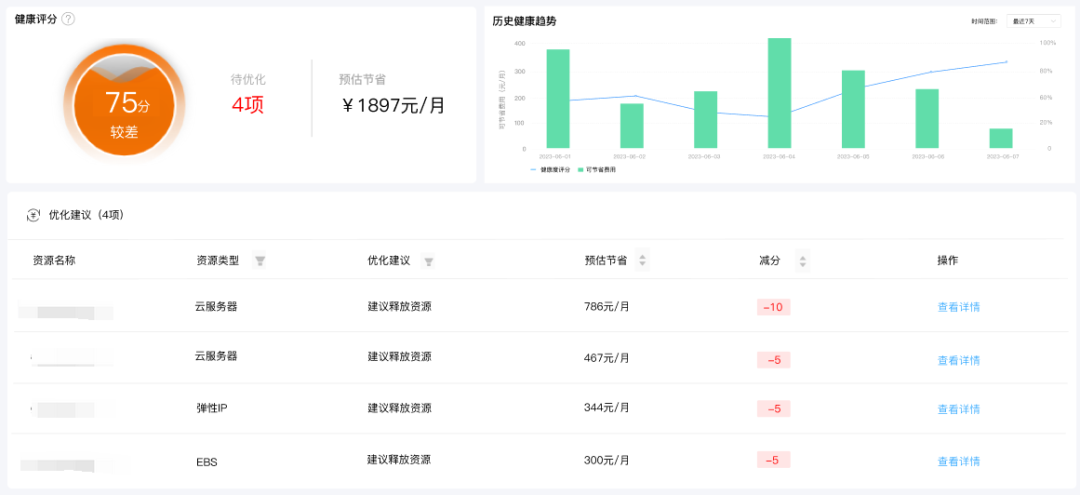Image resolution: width=1080 pixels, height=495 pixels.
Task: Click 建议释放资源 in the 弹性IP row
Action: (x=399, y=408)
